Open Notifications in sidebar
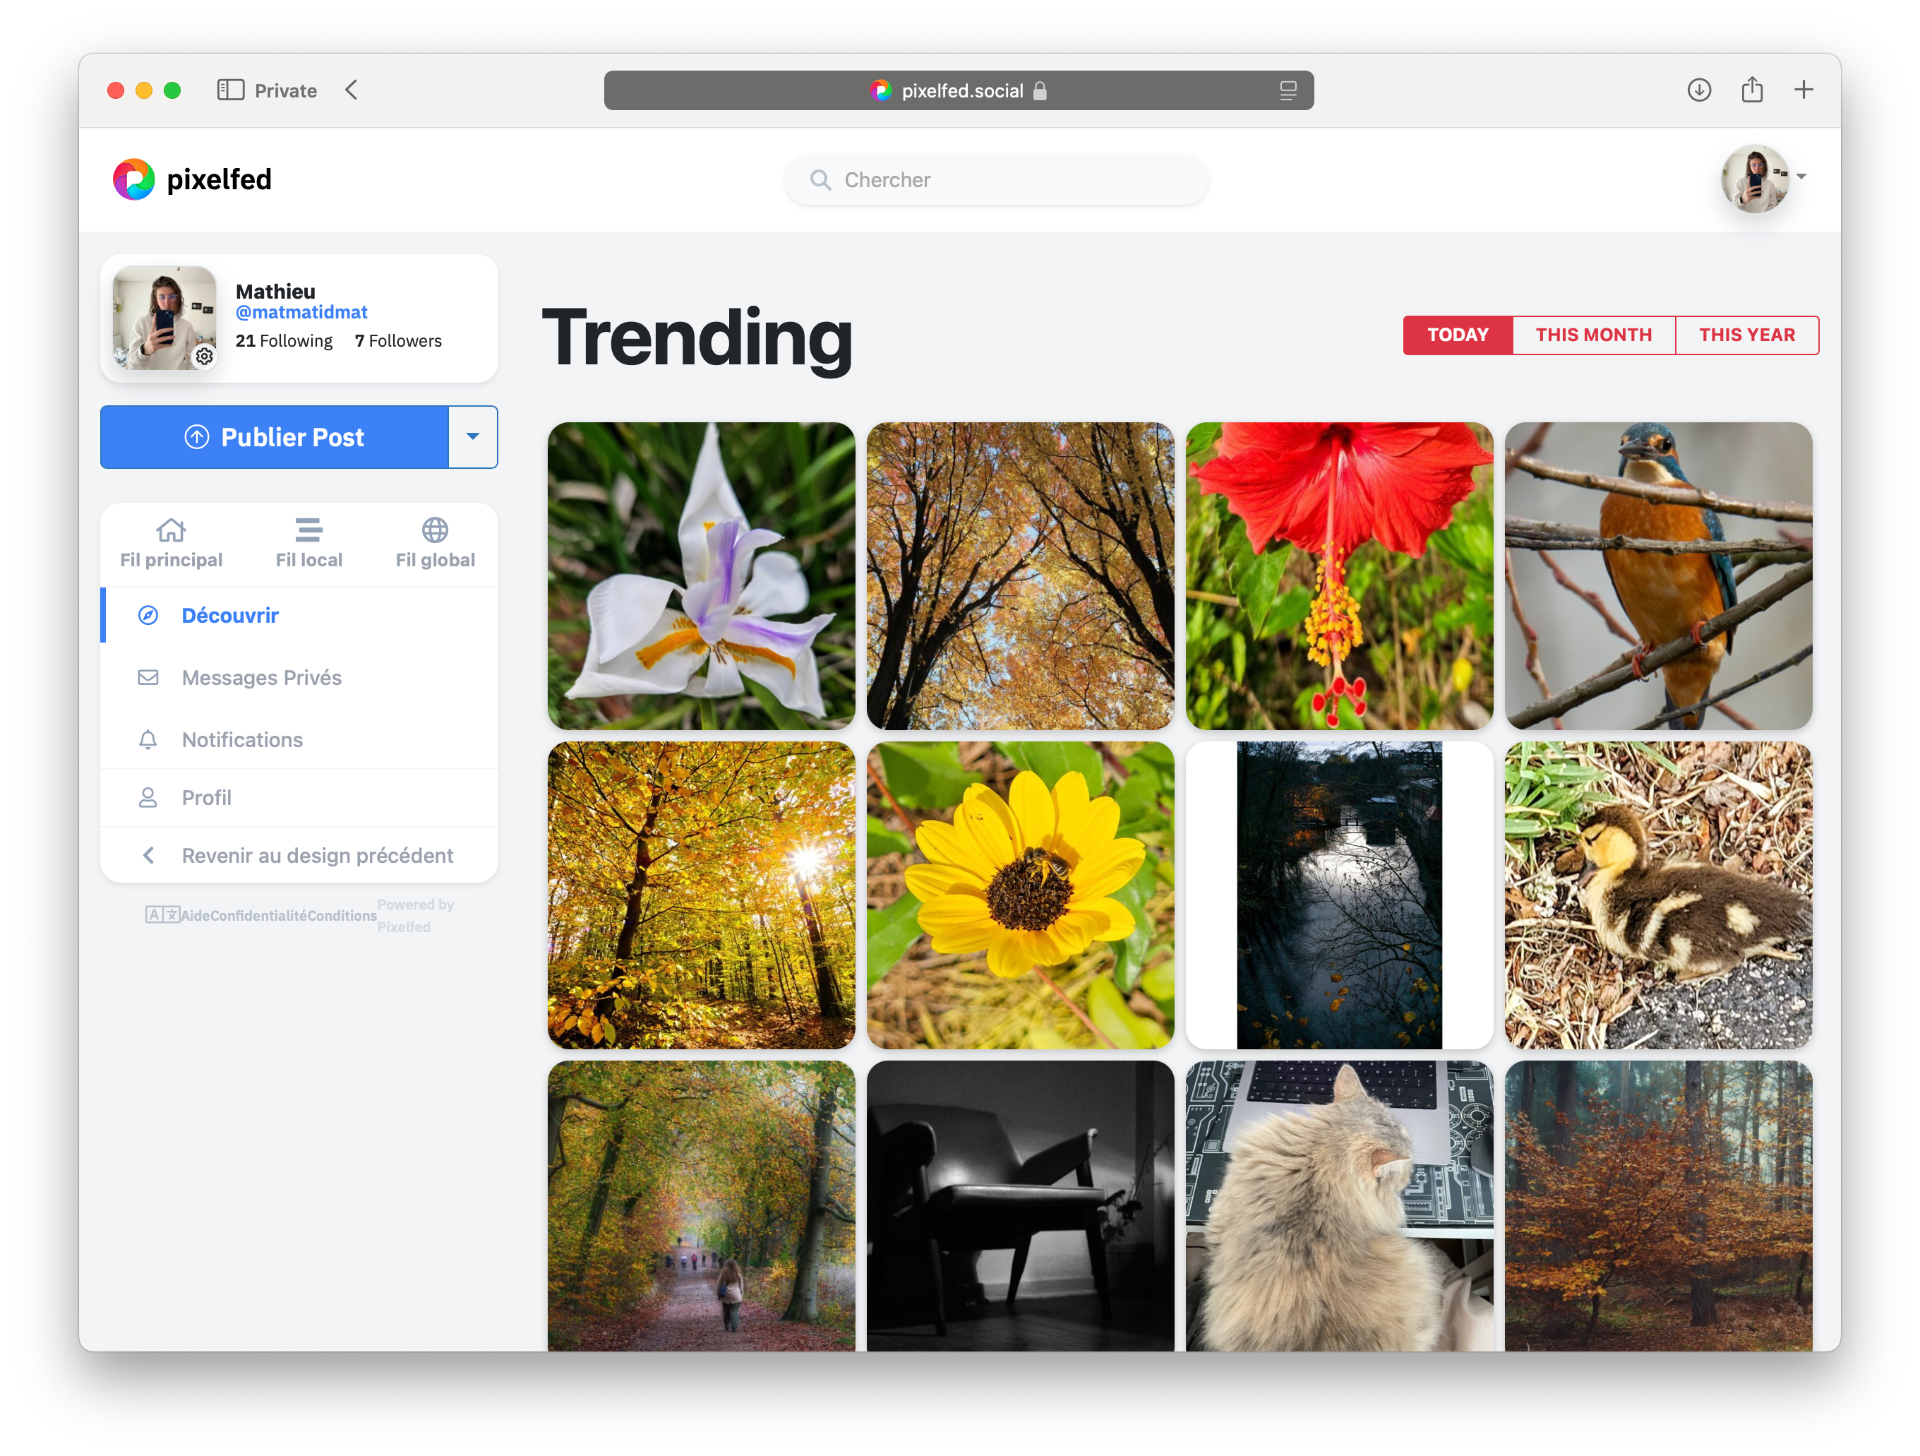This screenshot has height=1456, width=1920. tap(242, 740)
